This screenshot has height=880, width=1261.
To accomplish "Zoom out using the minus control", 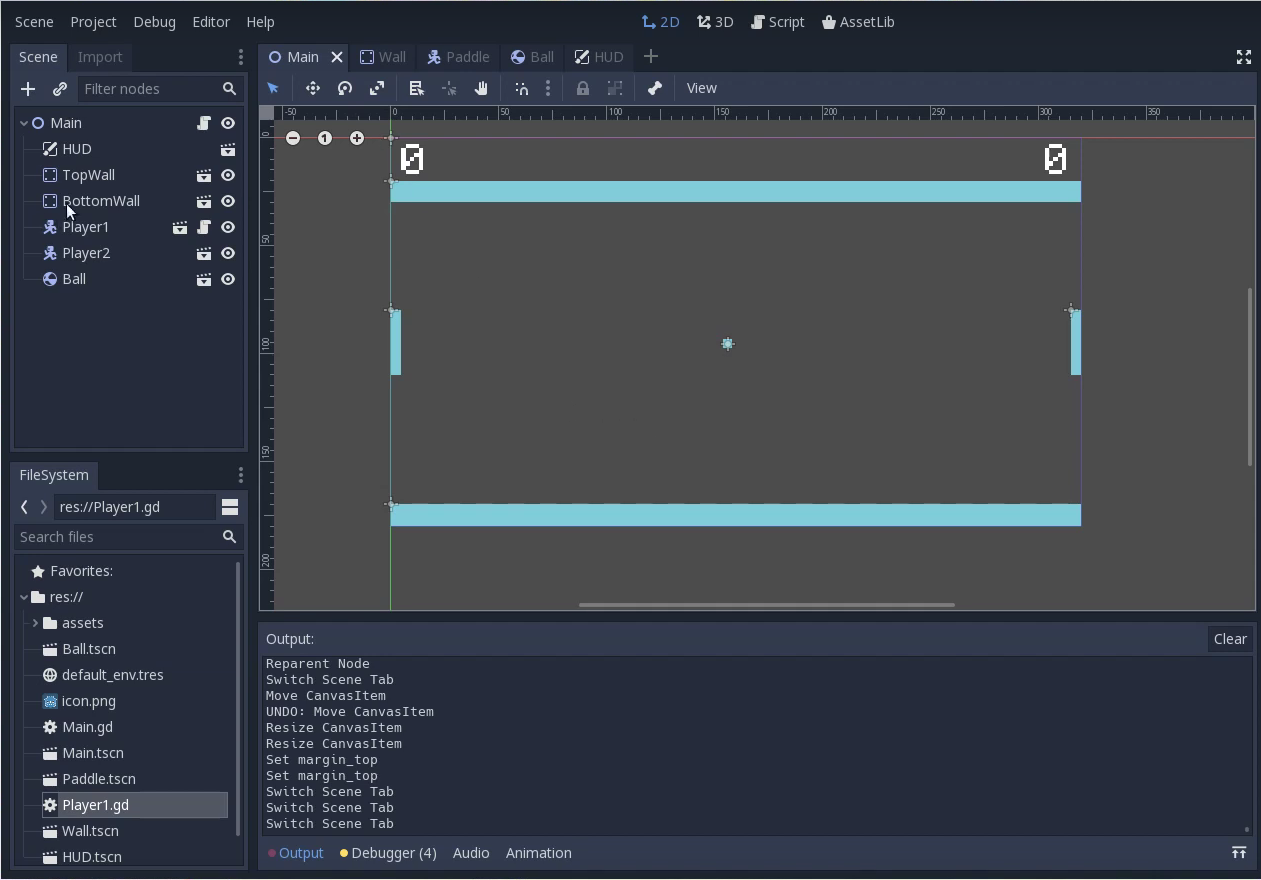I will 293,138.
